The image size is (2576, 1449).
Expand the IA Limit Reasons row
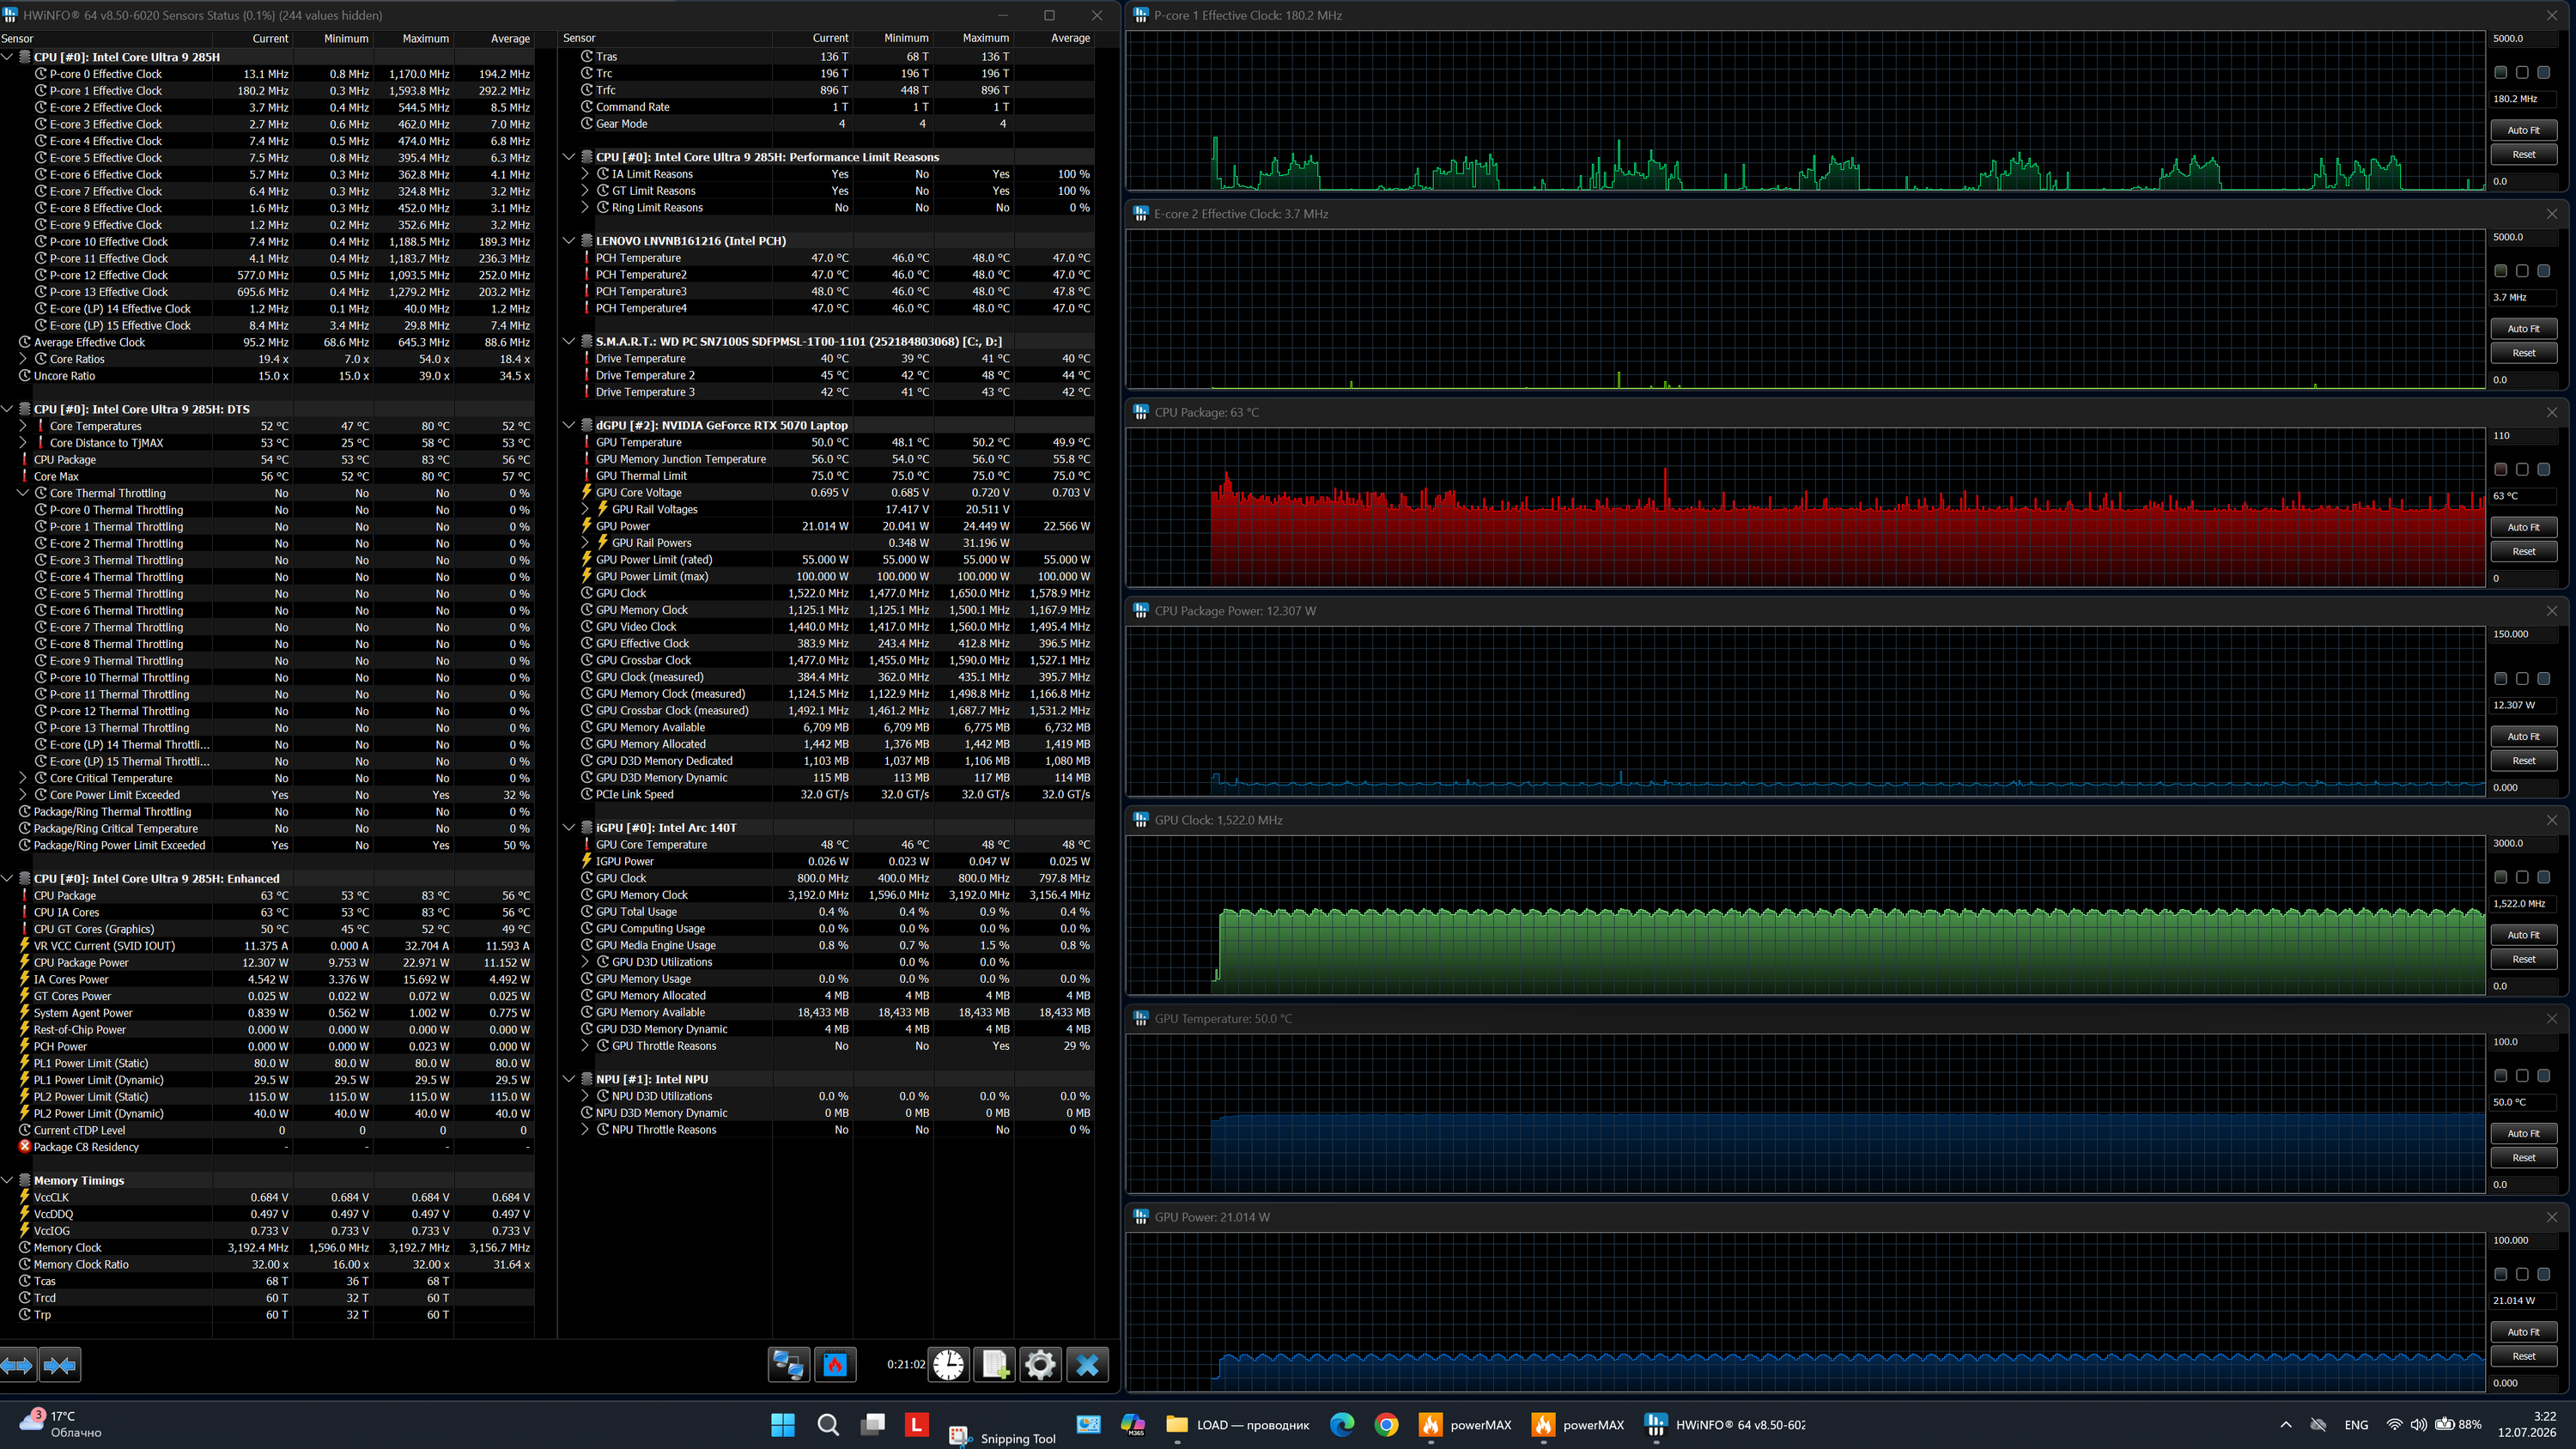585,174
